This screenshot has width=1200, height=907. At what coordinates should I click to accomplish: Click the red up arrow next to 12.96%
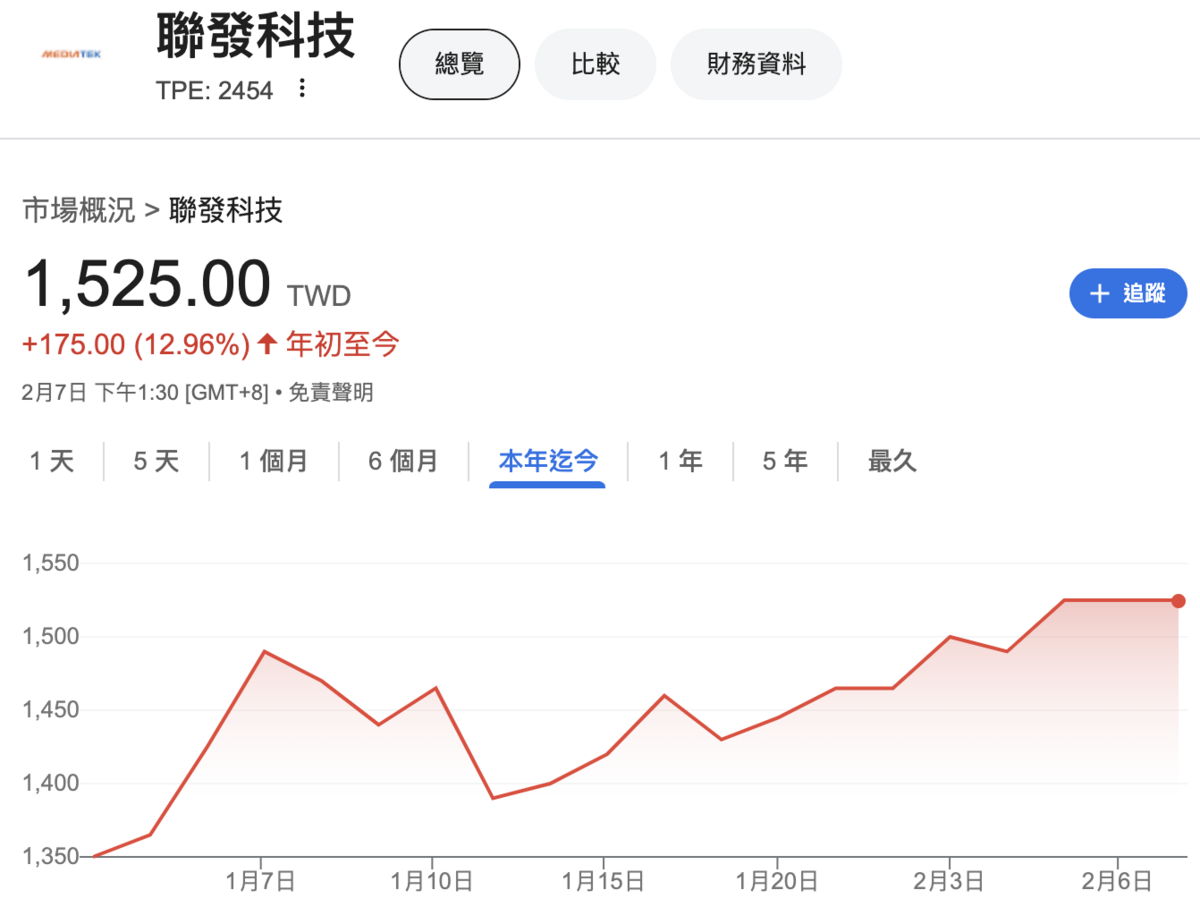pos(266,345)
